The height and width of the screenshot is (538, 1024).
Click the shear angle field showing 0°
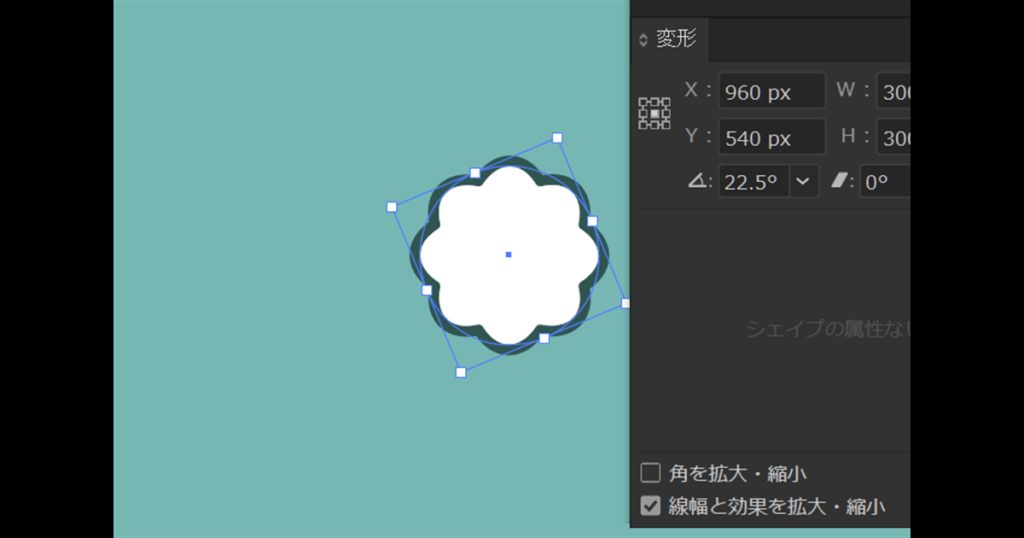(885, 182)
